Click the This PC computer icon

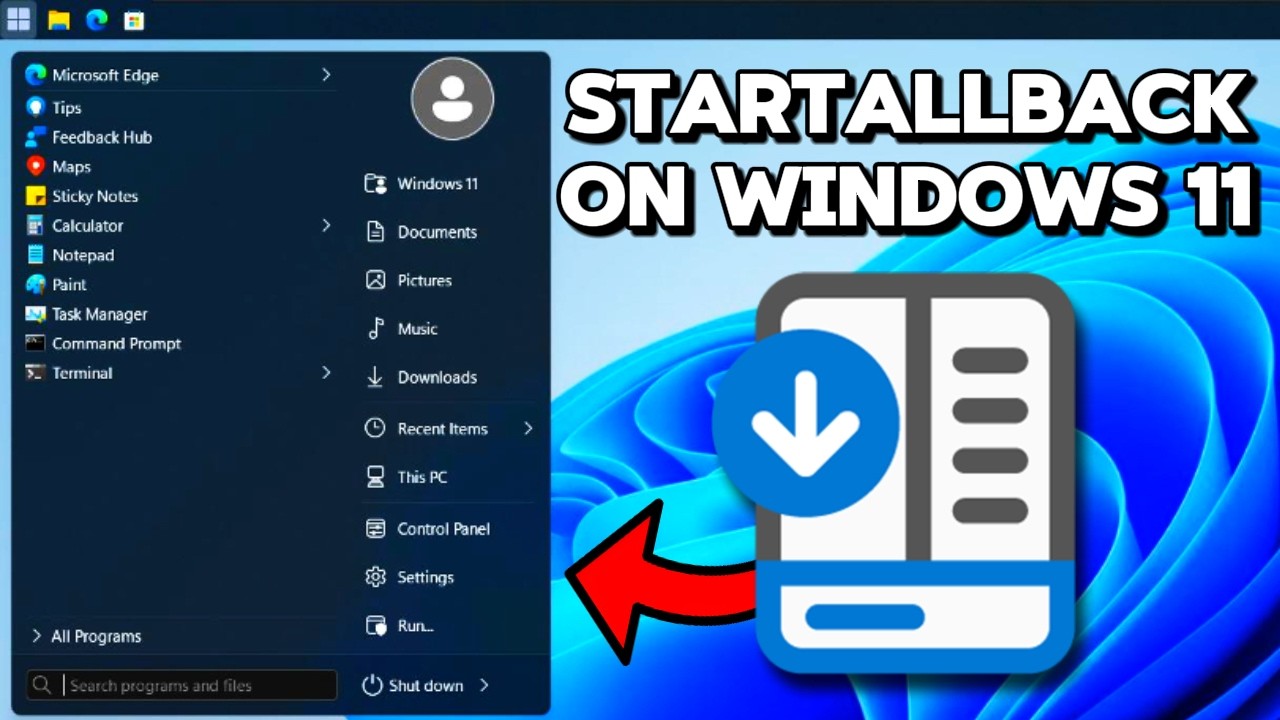tap(376, 477)
